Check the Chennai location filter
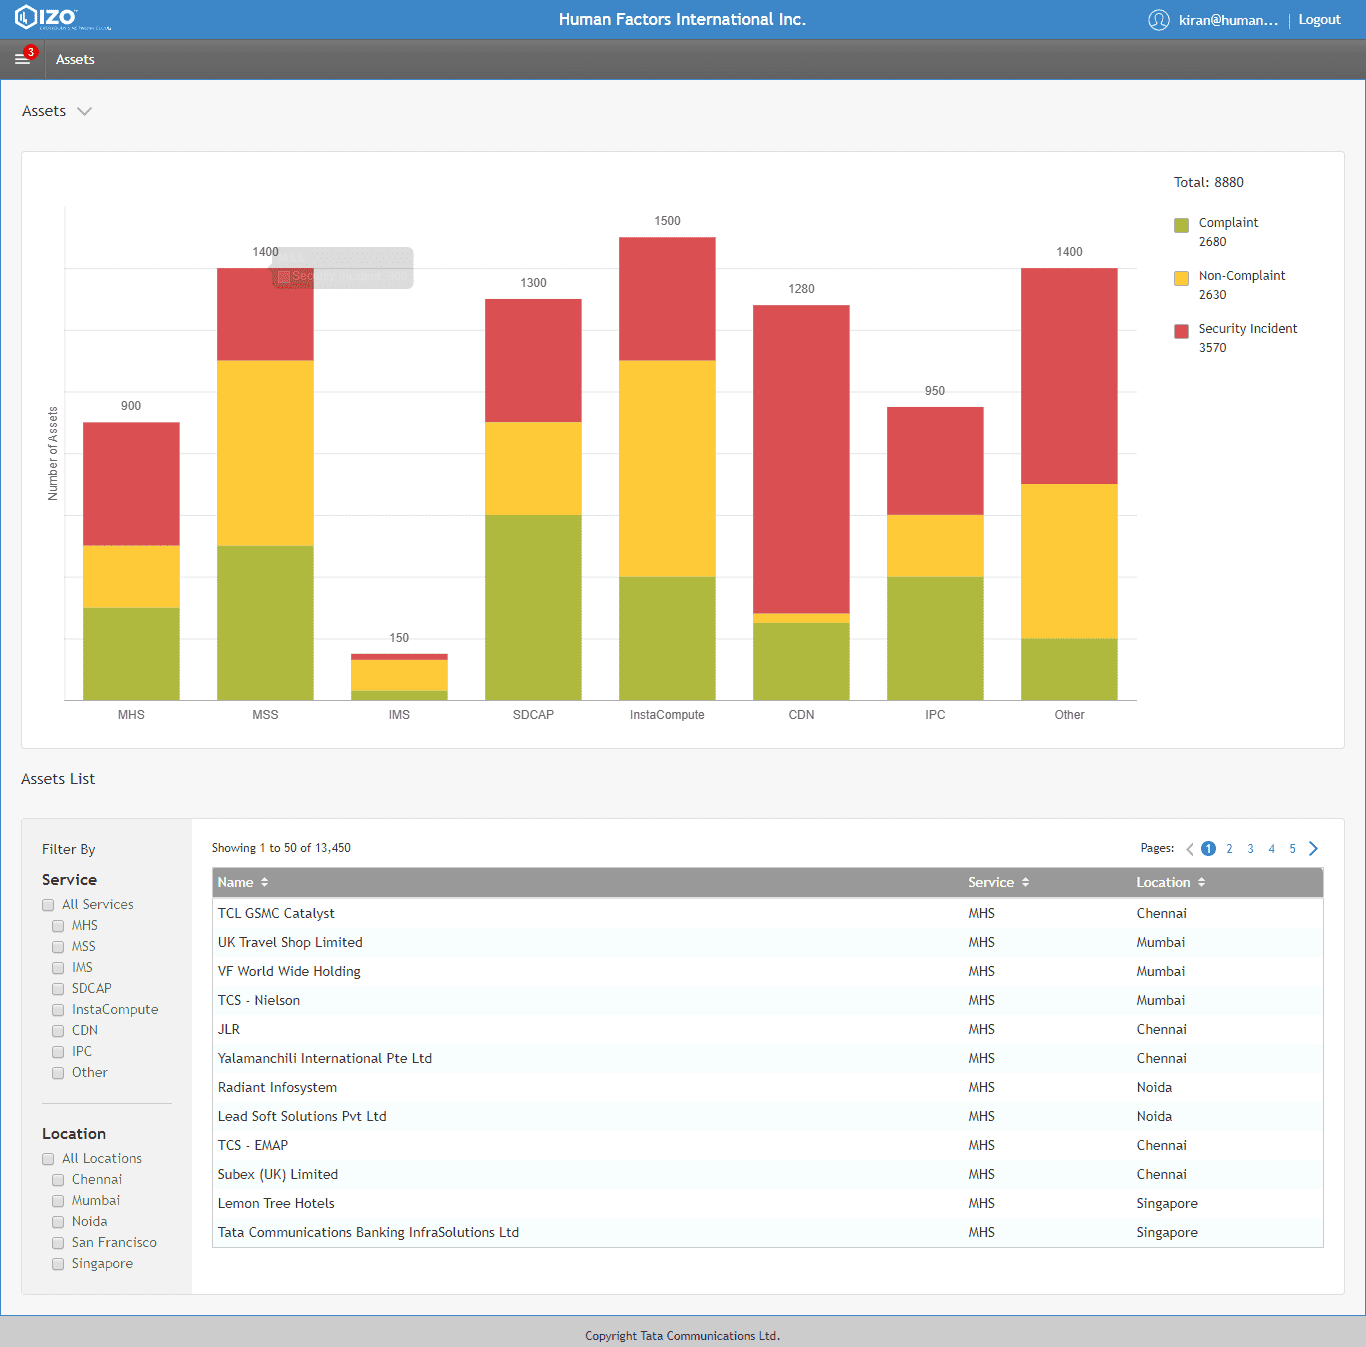The width and height of the screenshot is (1366, 1347). (x=58, y=1180)
